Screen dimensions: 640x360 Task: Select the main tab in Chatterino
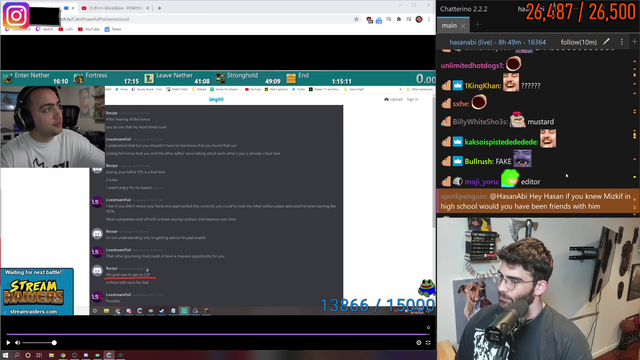tap(449, 26)
